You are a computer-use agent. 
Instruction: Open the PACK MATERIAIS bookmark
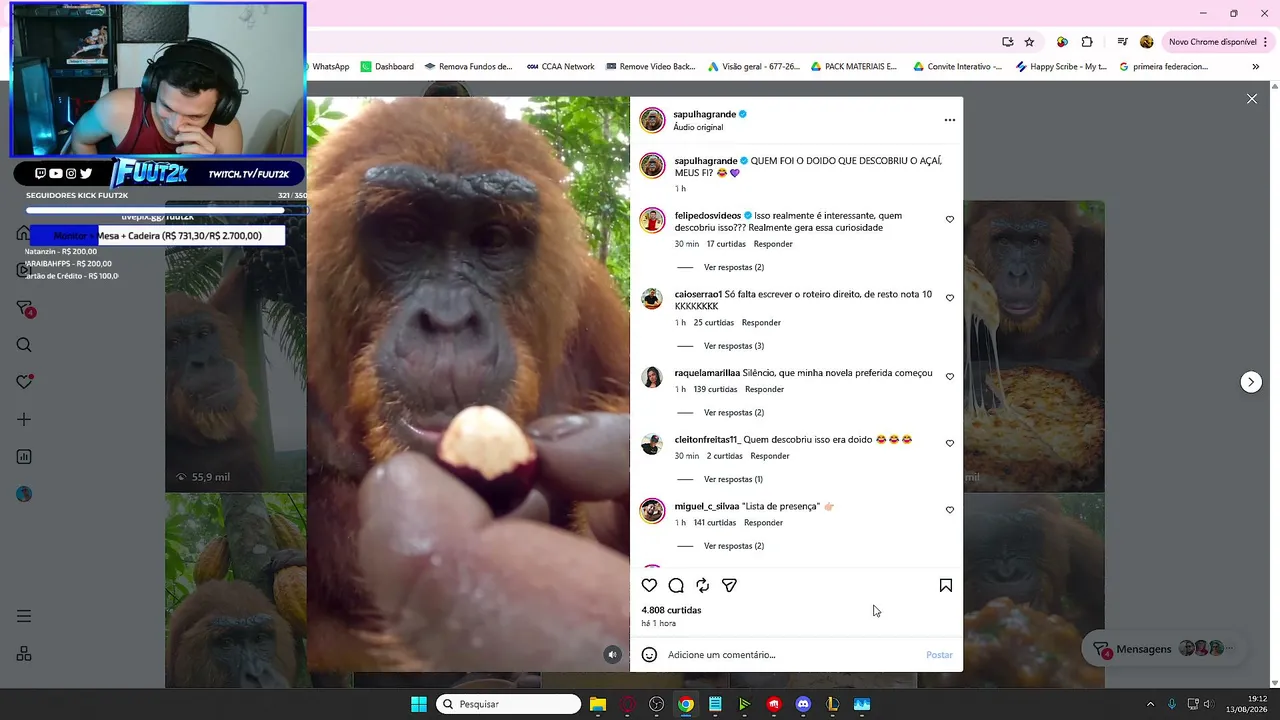(853, 67)
